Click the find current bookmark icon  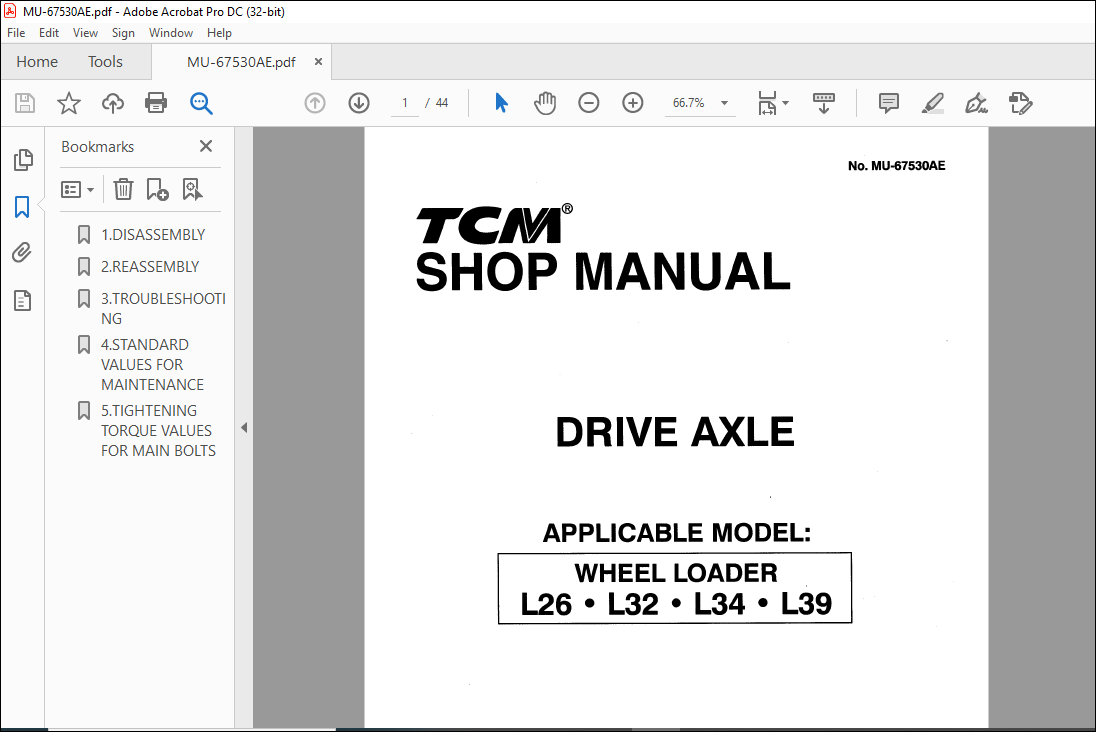[192, 189]
